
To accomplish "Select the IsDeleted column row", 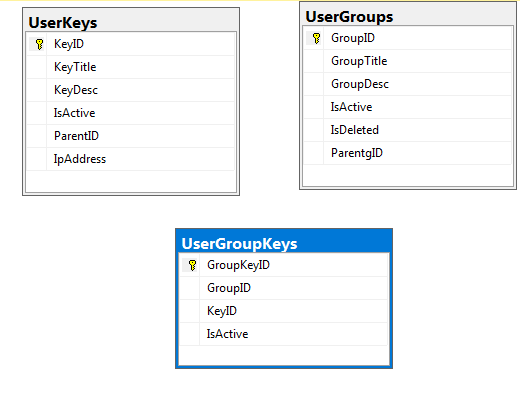I will [408, 130].
